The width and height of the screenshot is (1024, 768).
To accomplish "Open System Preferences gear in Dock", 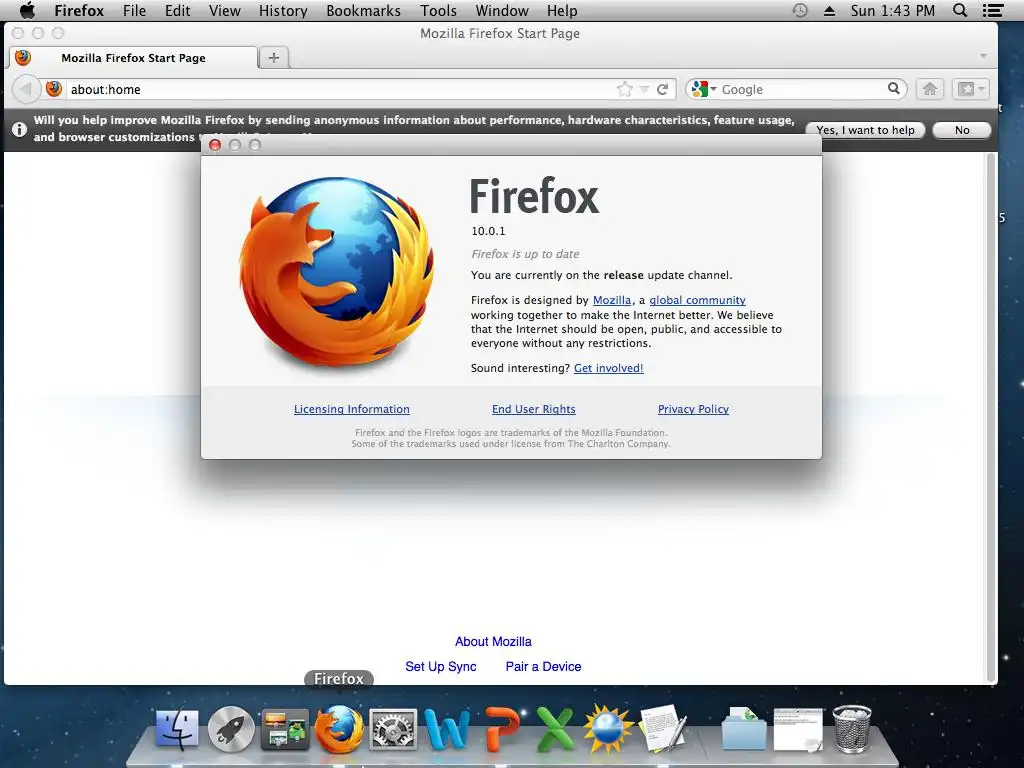I will pos(392,729).
